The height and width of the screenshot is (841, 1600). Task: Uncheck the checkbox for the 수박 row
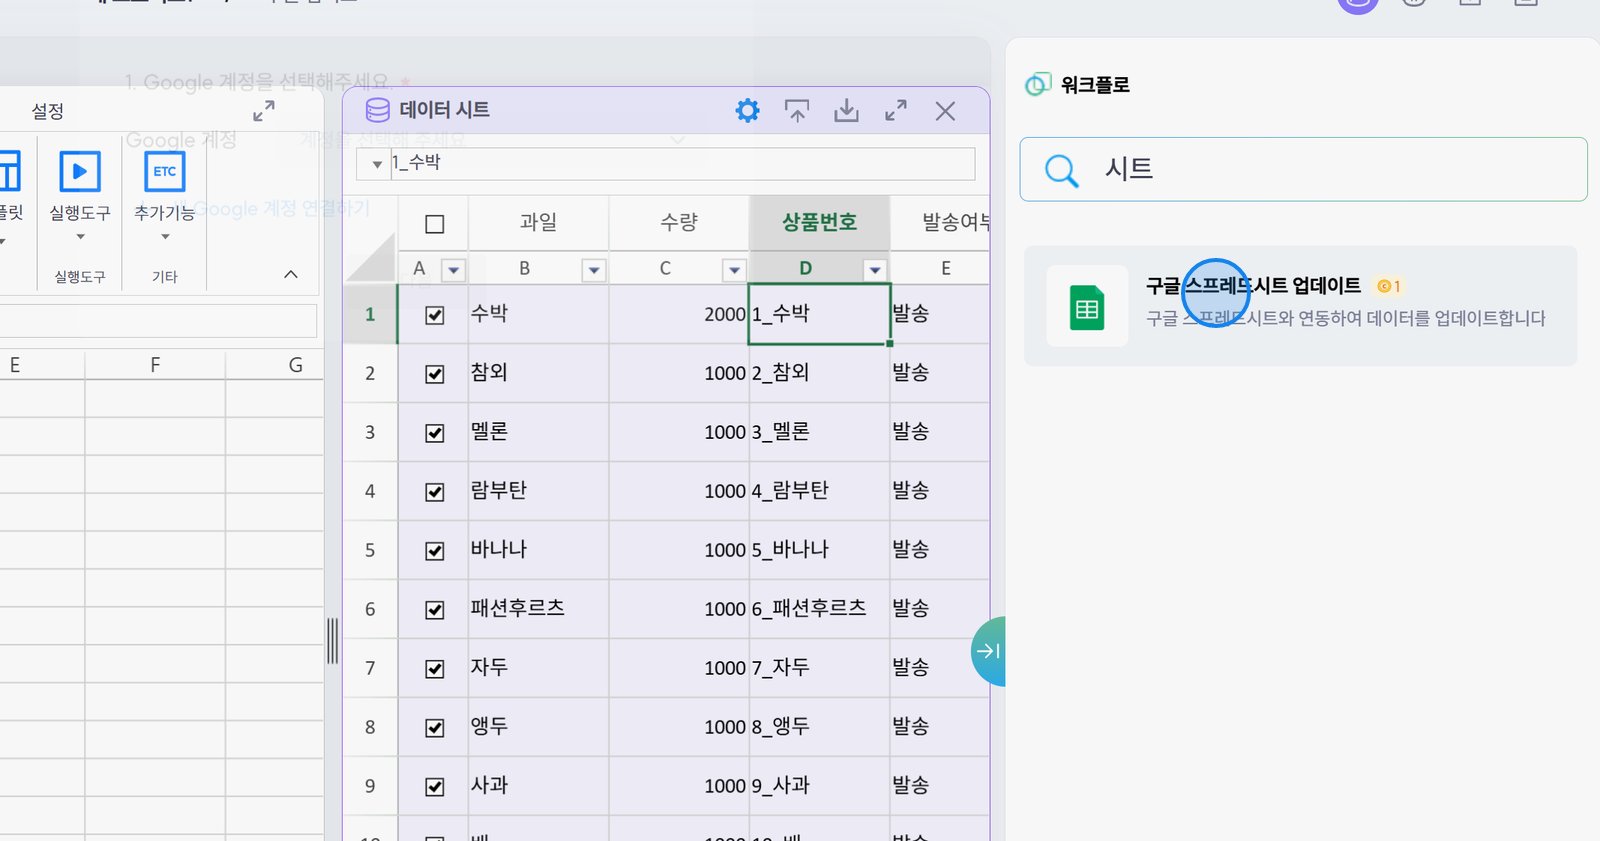pyautogui.click(x=435, y=315)
